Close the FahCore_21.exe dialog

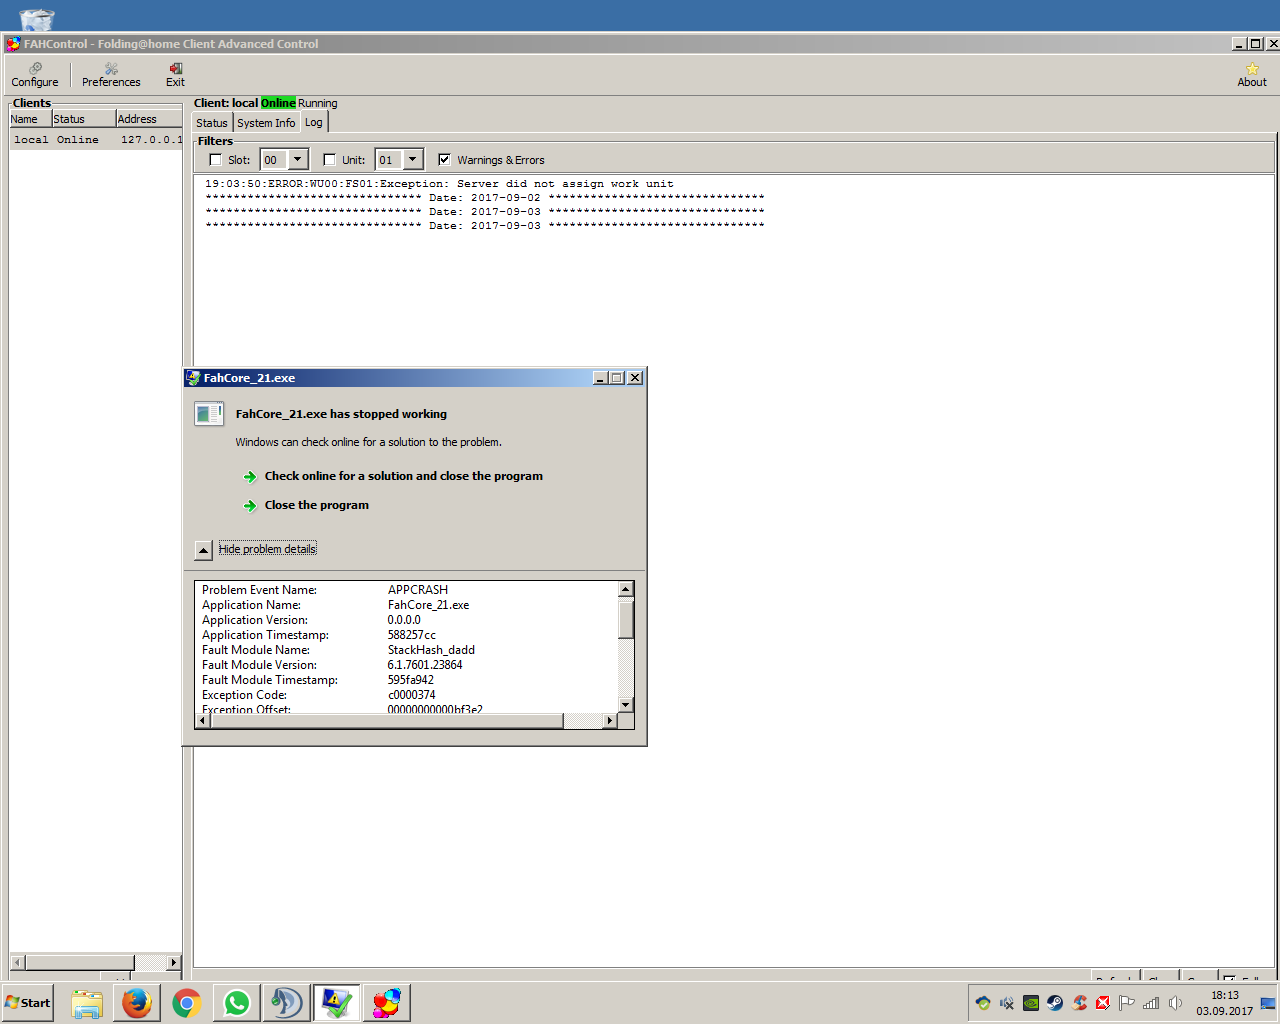coord(635,378)
